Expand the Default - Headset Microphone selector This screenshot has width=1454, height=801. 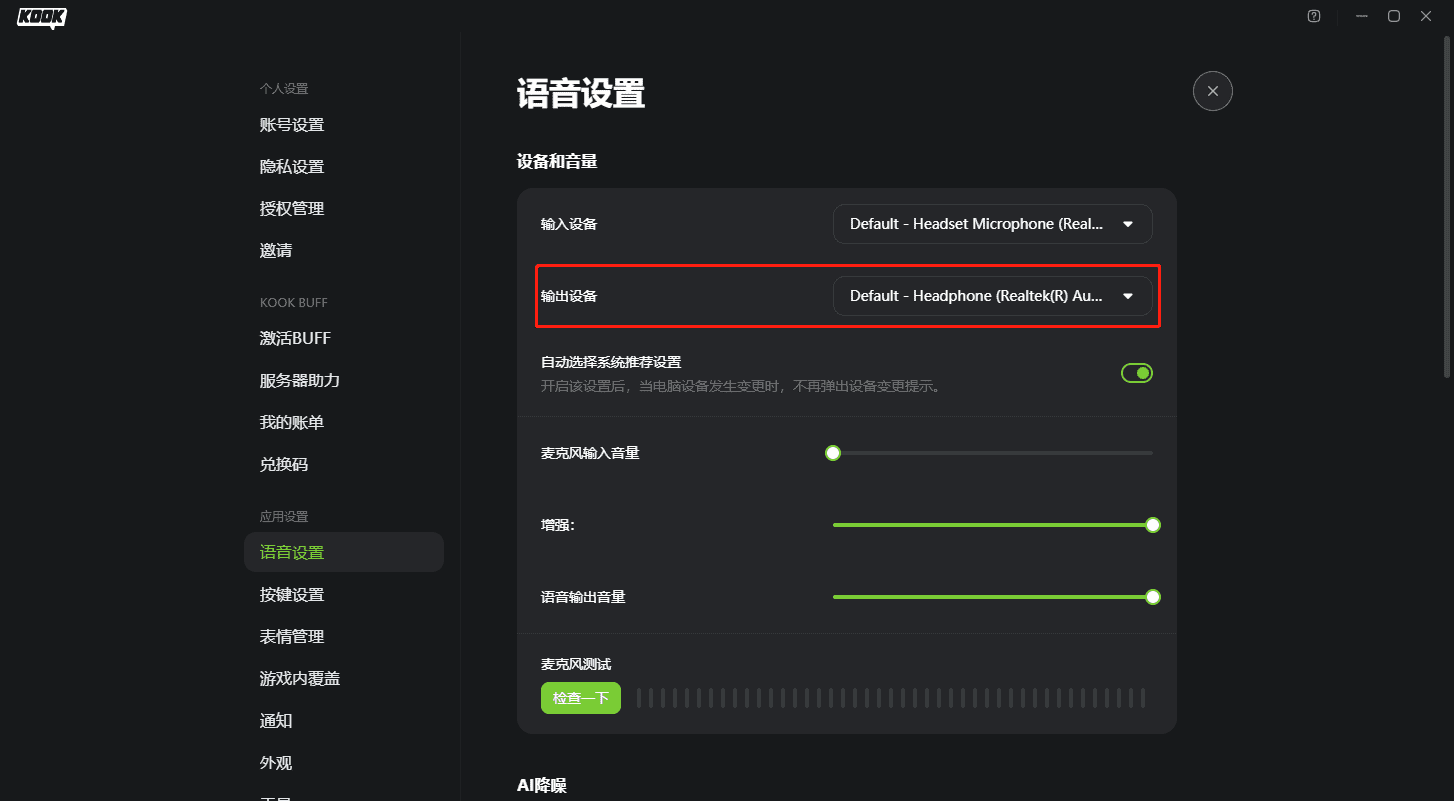(992, 223)
